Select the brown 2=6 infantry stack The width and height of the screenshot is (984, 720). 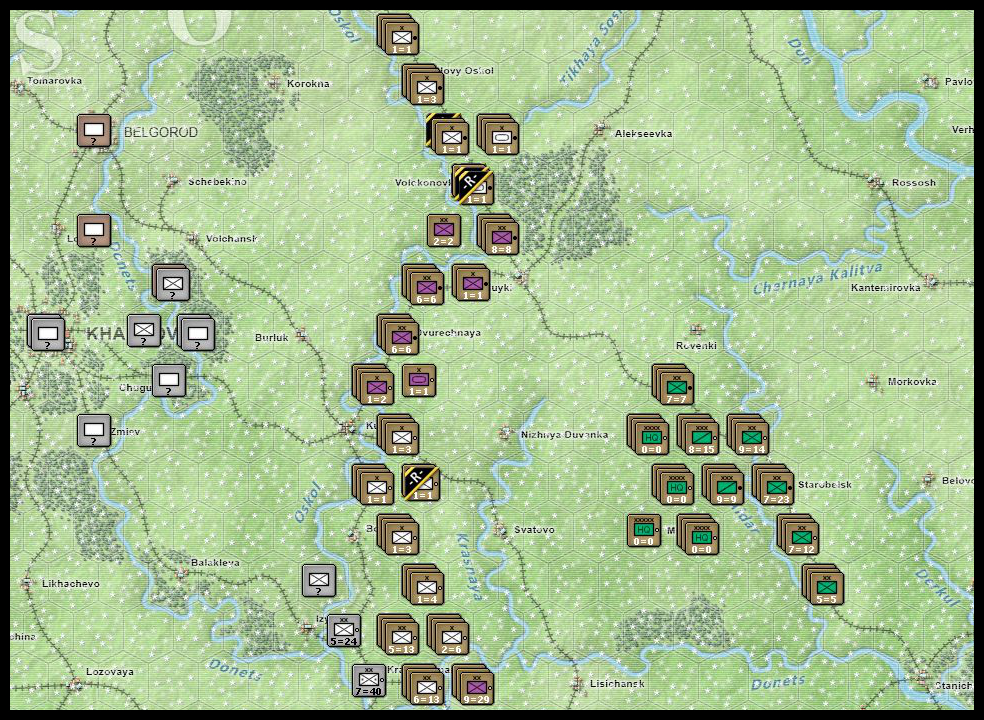pyautogui.click(x=448, y=635)
